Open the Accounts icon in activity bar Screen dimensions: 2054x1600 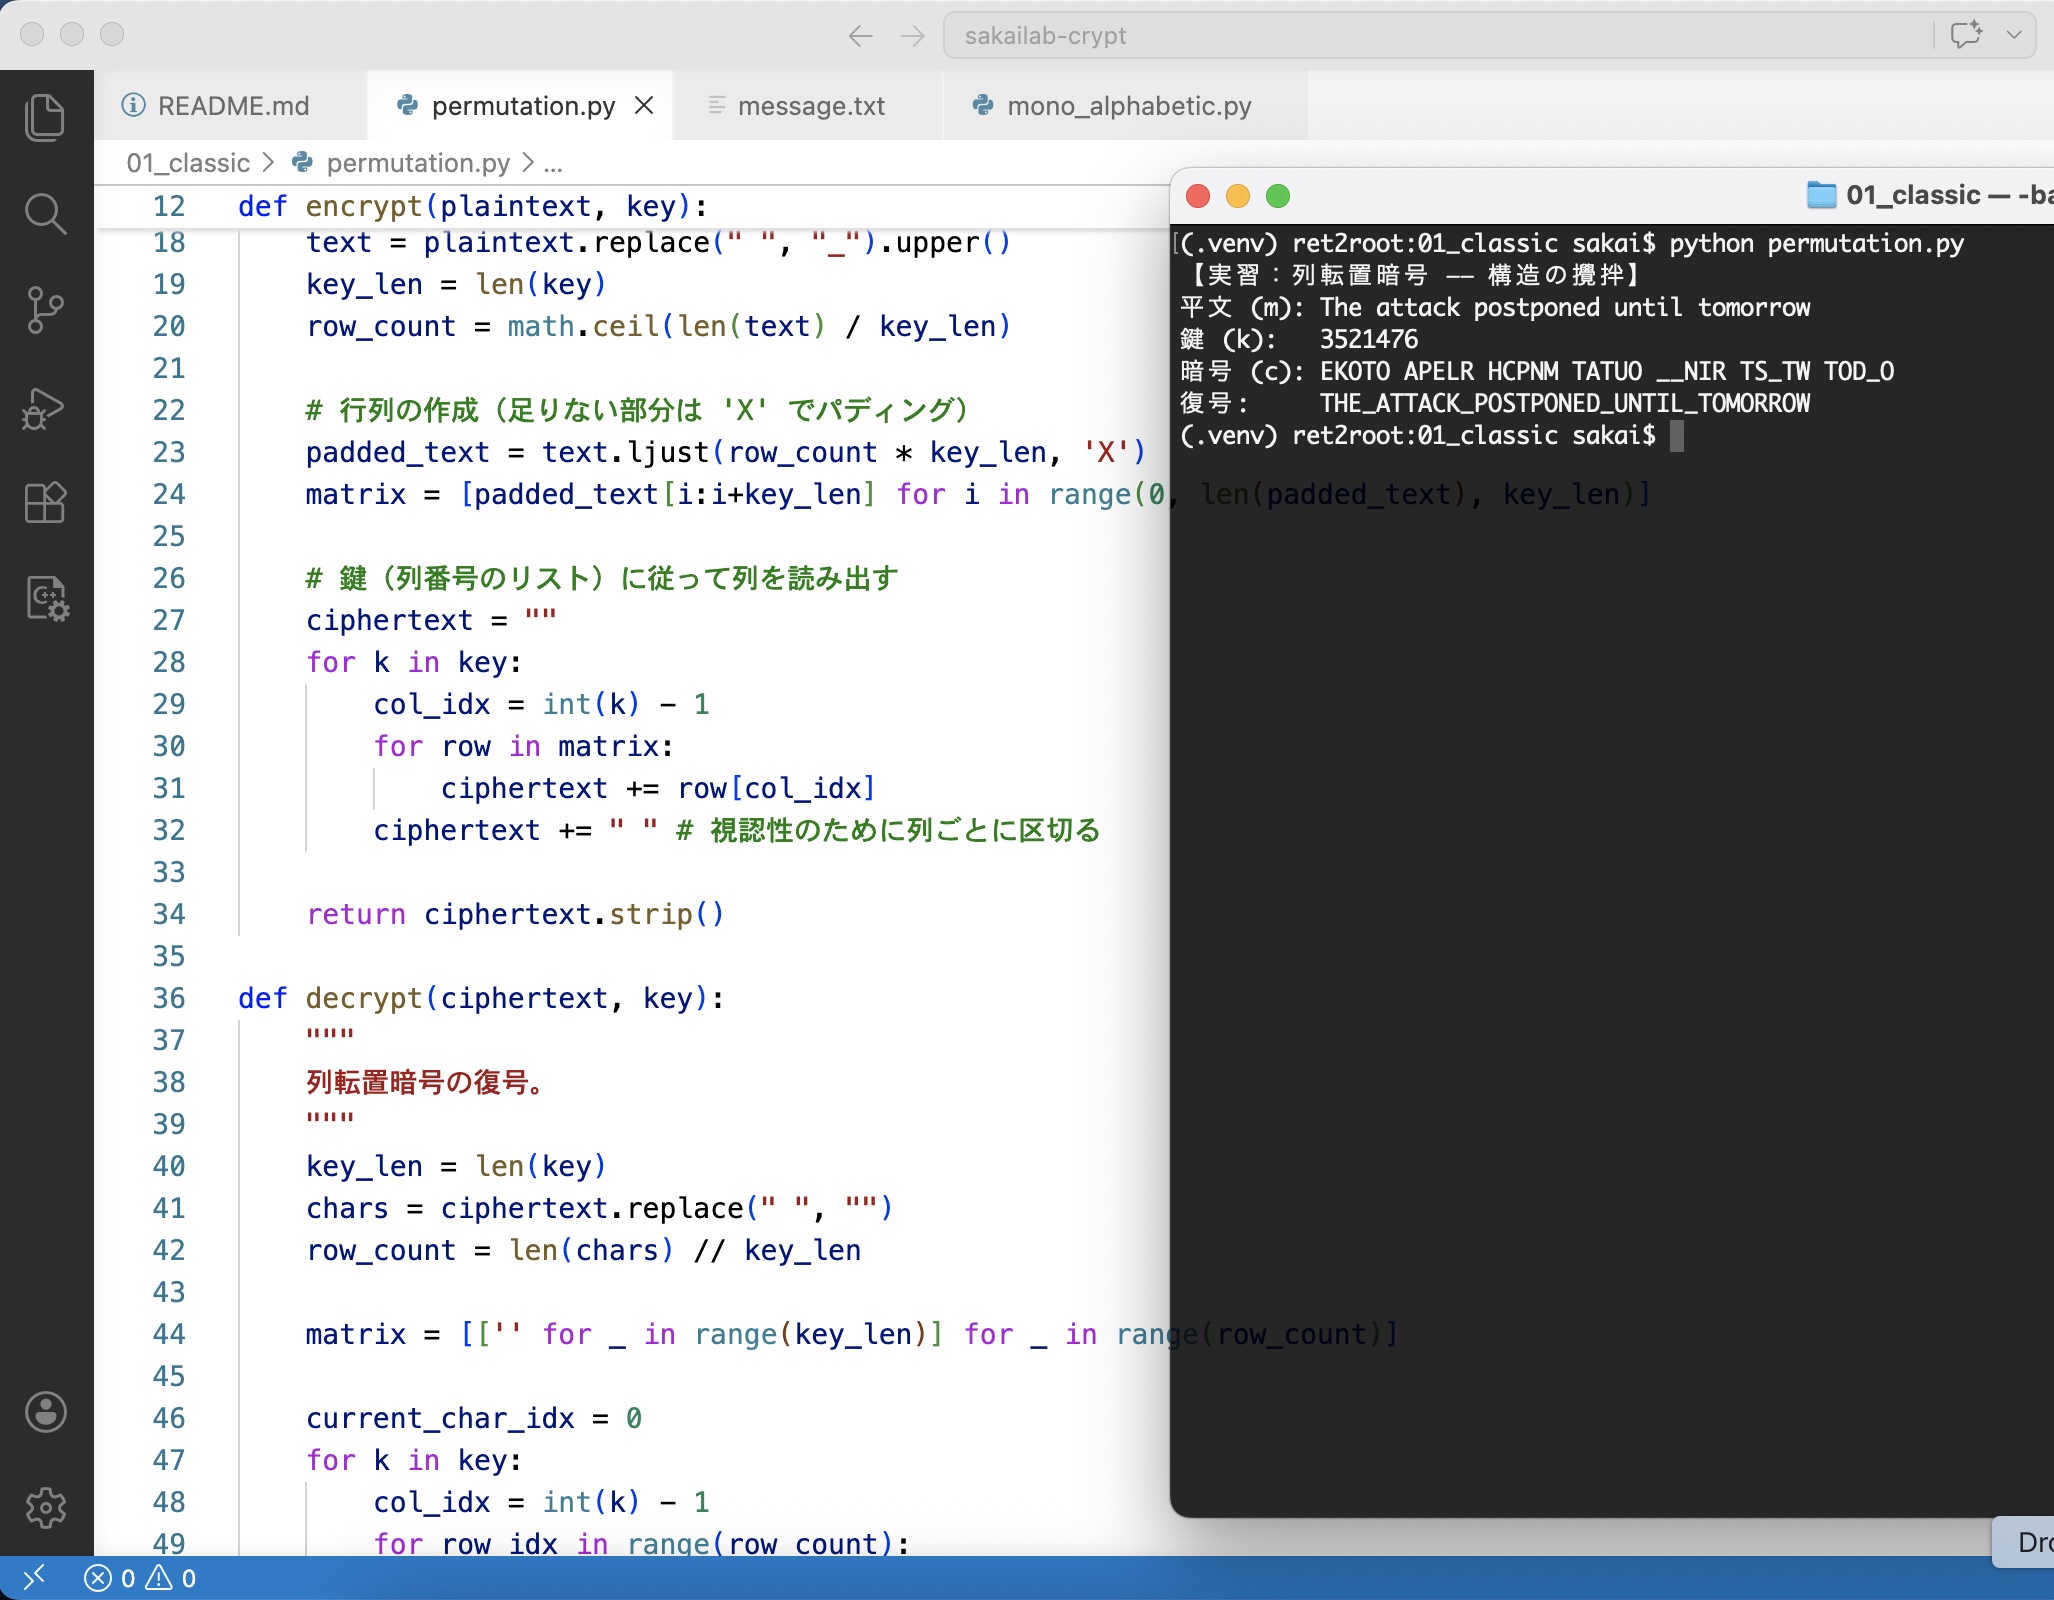click(x=45, y=1412)
